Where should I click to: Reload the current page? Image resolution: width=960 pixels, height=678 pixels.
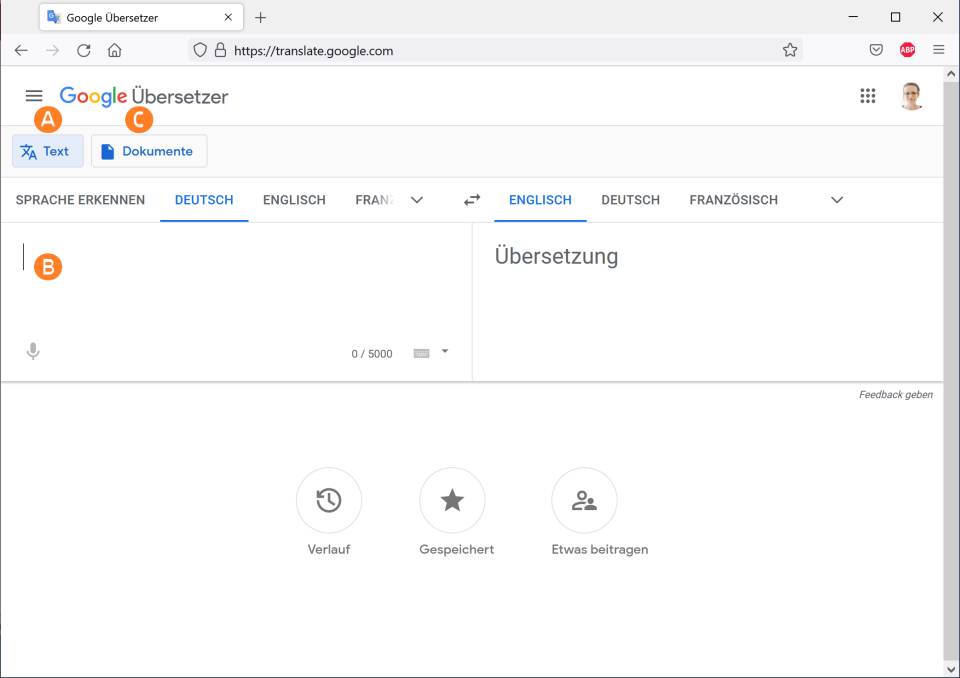tap(84, 50)
